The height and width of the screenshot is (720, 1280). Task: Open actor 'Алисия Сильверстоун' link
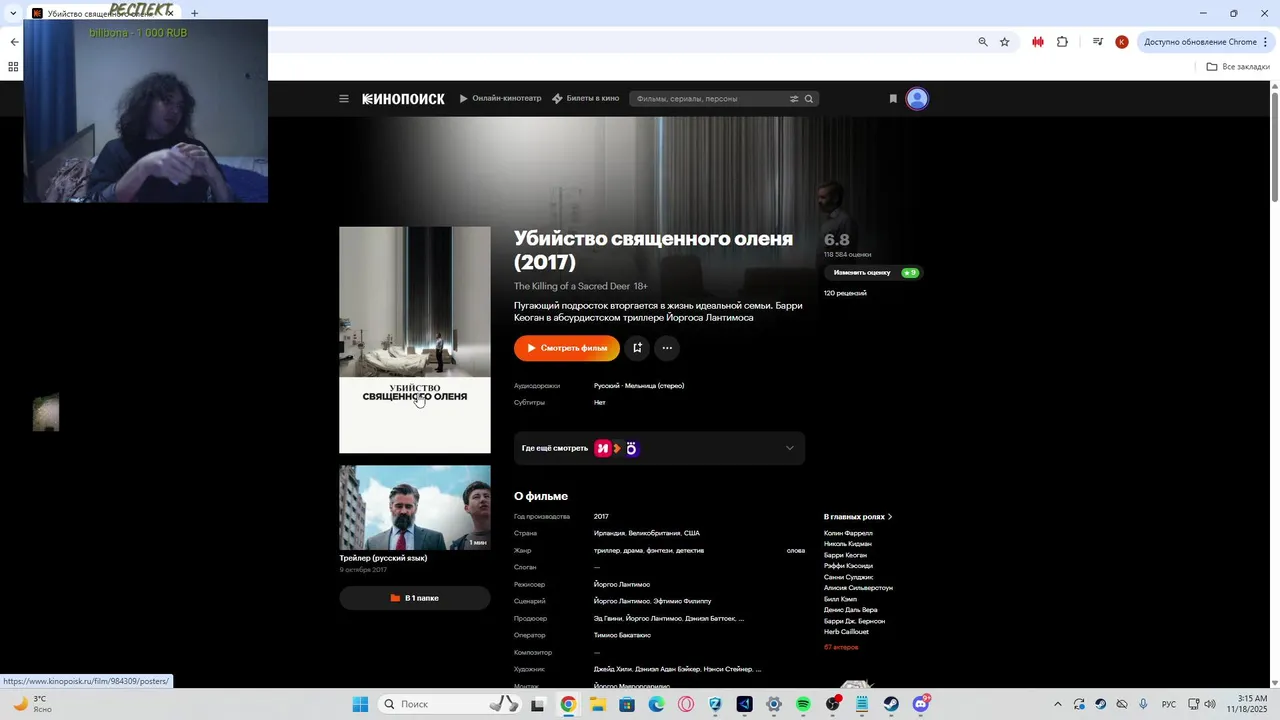858,588
